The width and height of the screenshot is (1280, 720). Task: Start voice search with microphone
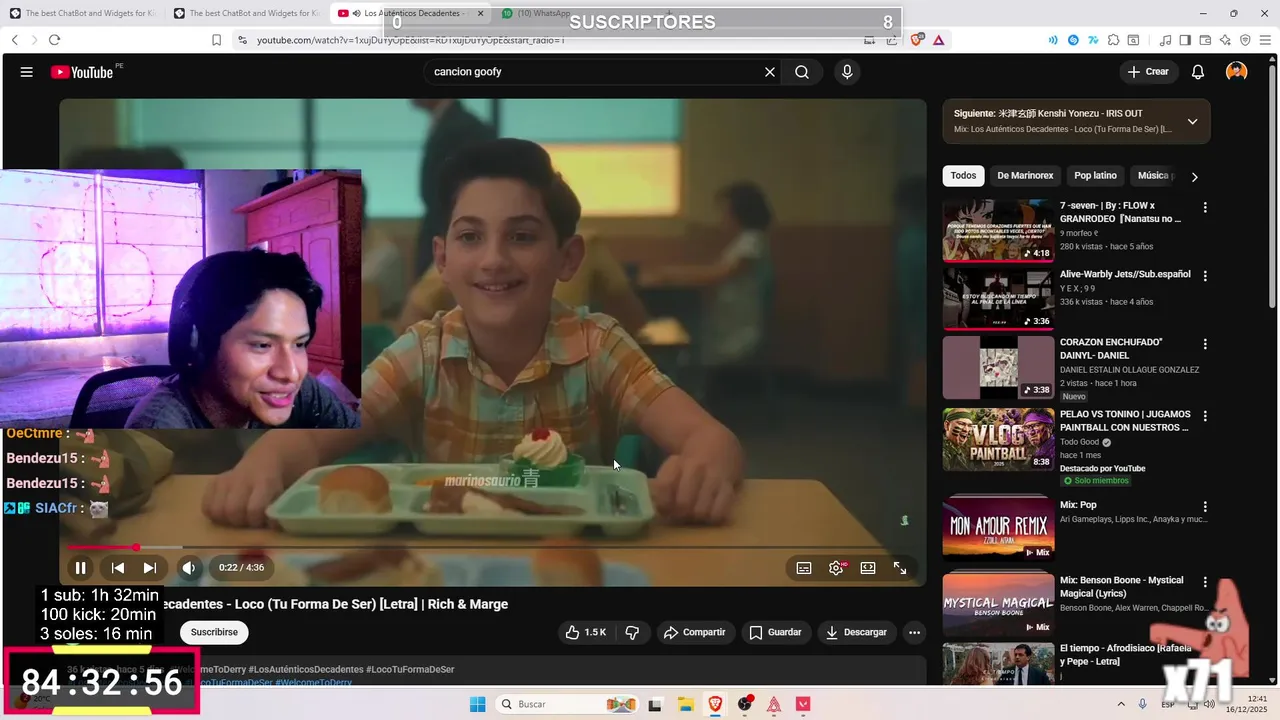tap(847, 72)
